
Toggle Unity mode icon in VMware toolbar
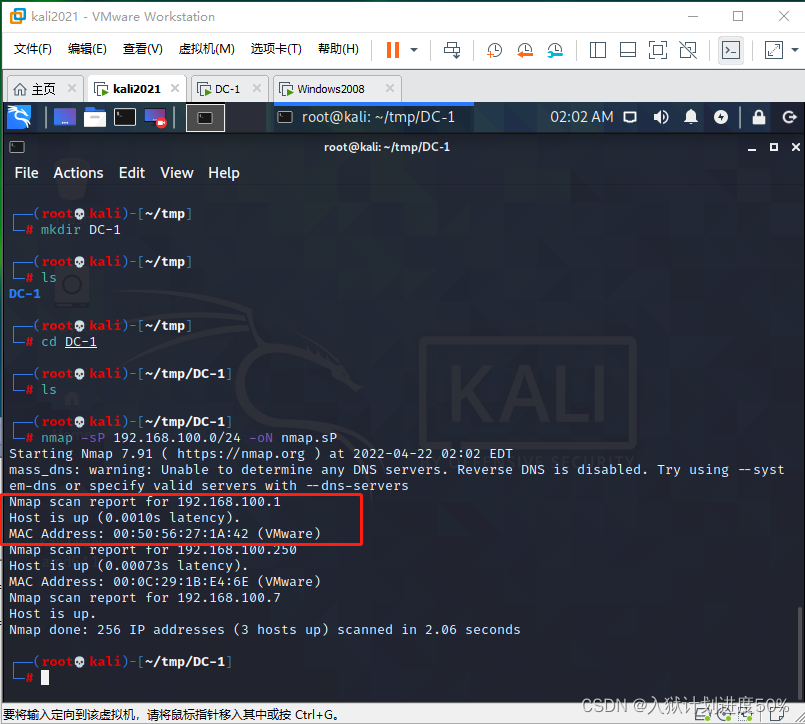[x=688, y=50]
